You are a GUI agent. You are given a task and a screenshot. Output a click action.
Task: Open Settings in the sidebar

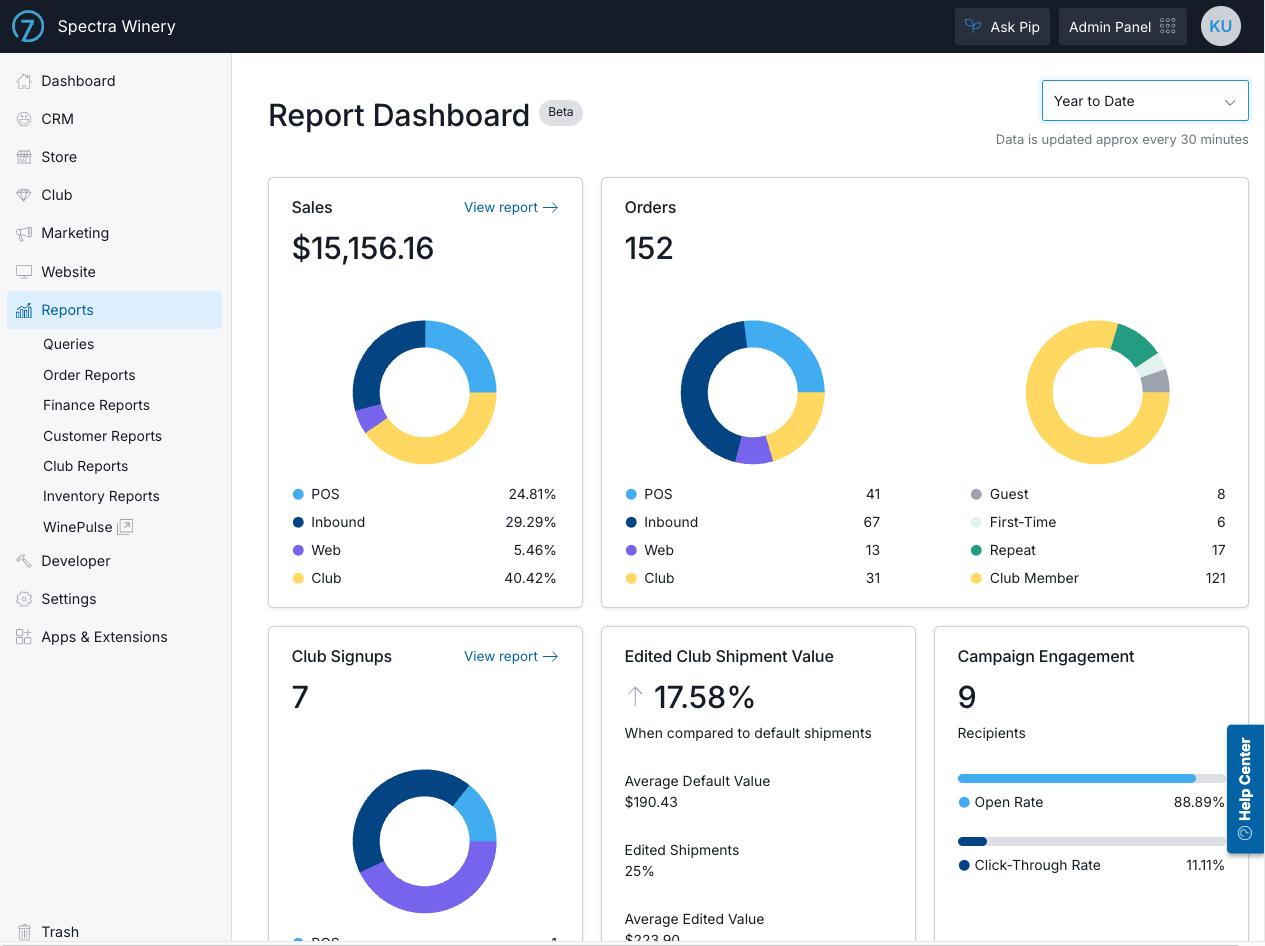[x=115, y=599]
